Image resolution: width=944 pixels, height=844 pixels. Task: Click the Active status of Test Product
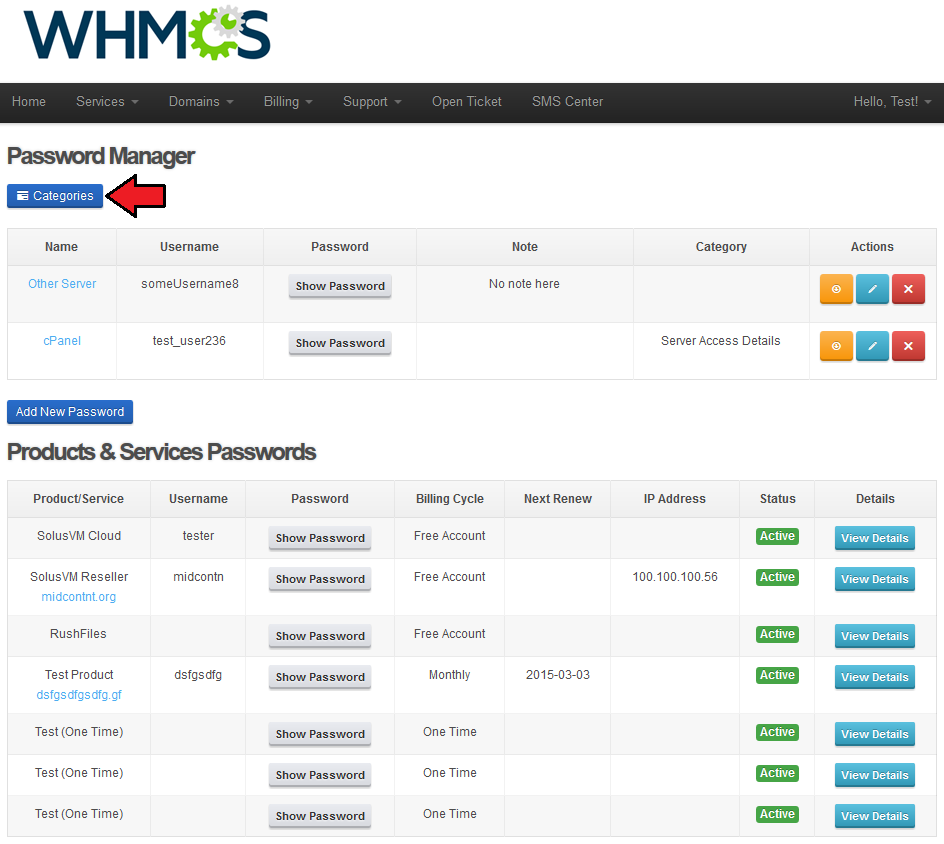[x=777, y=675]
